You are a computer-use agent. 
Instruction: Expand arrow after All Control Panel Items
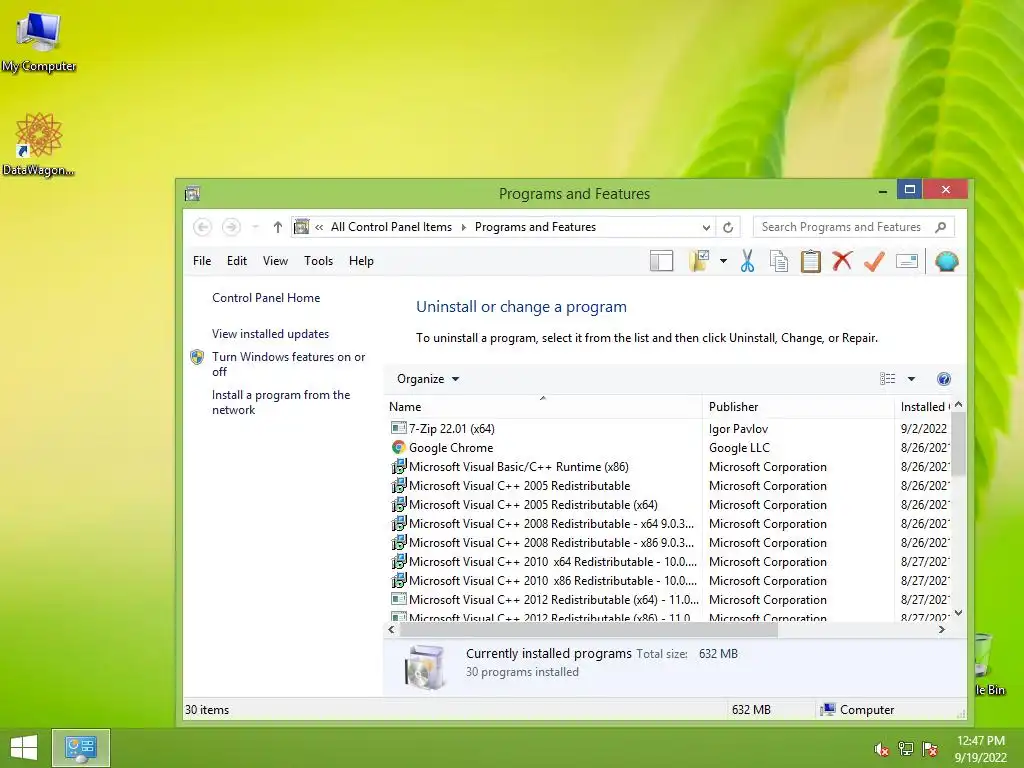(x=464, y=227)
